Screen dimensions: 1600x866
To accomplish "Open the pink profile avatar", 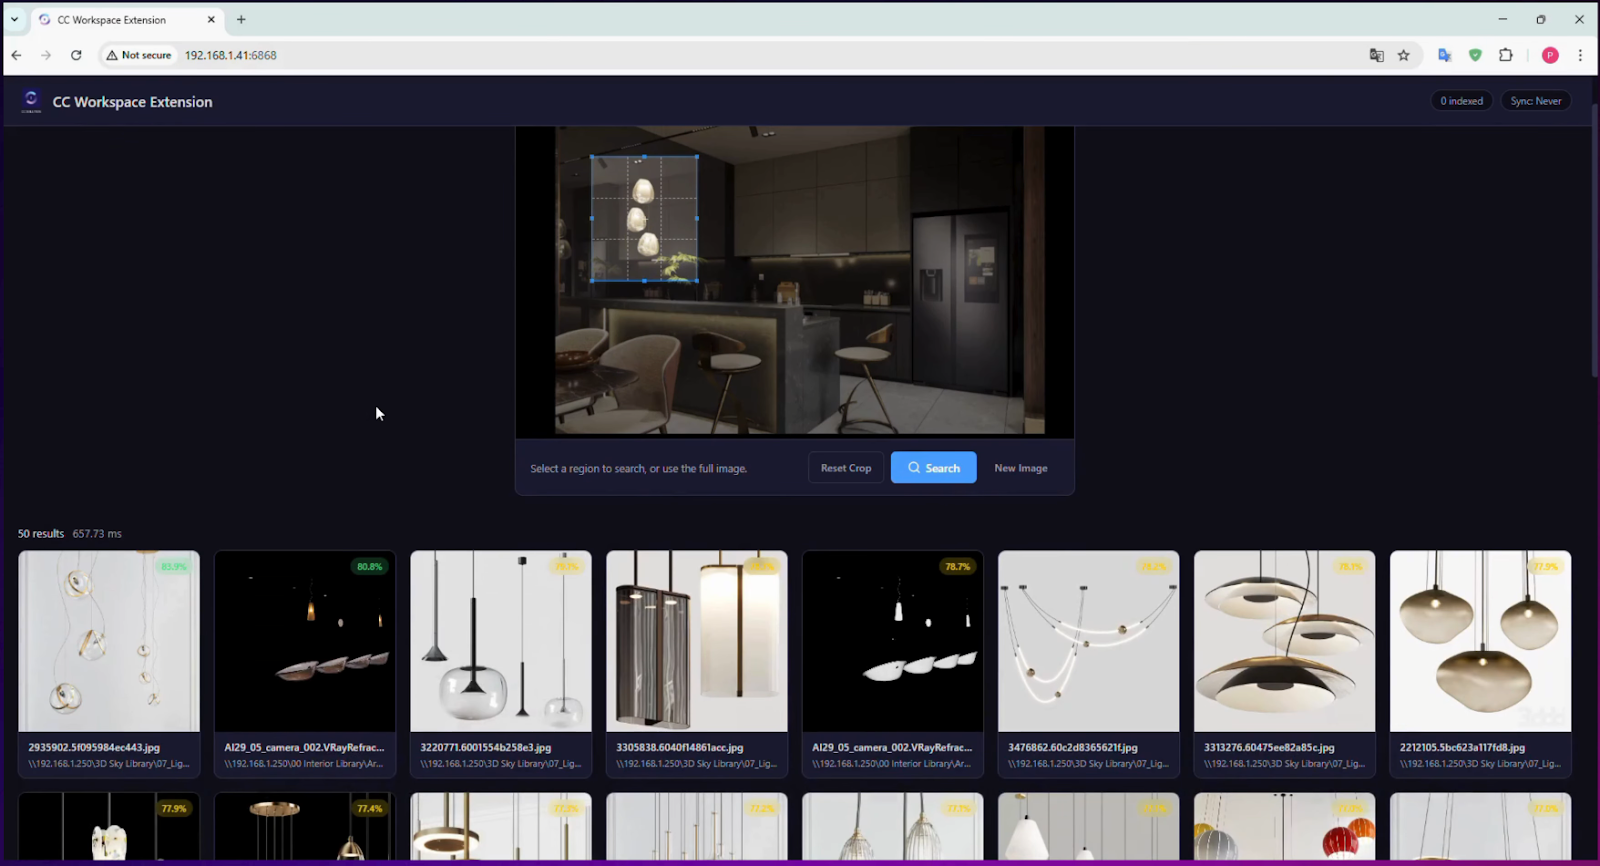I will click(x=1550, y=55).
